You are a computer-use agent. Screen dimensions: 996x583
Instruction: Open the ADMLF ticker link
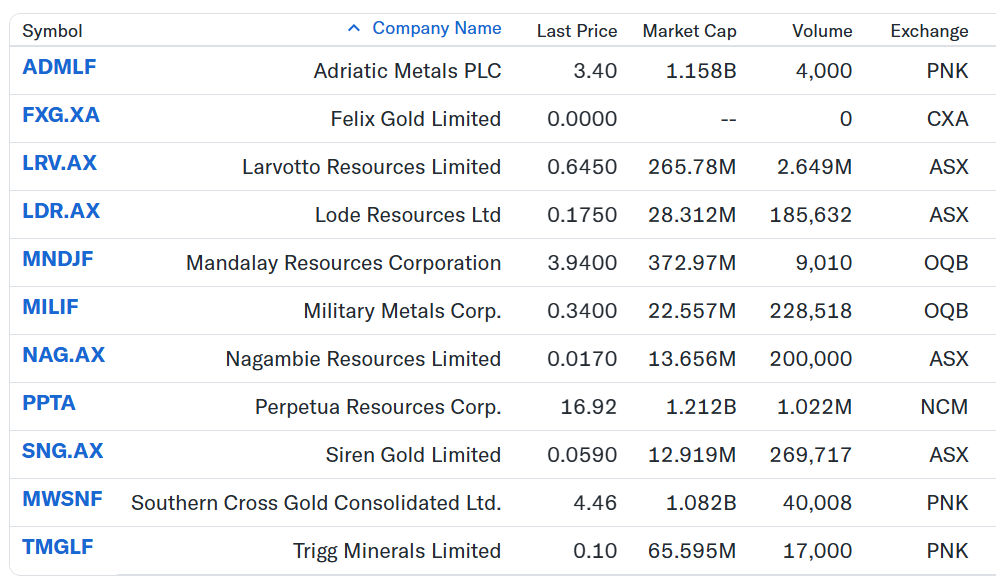tap(59, 67)
